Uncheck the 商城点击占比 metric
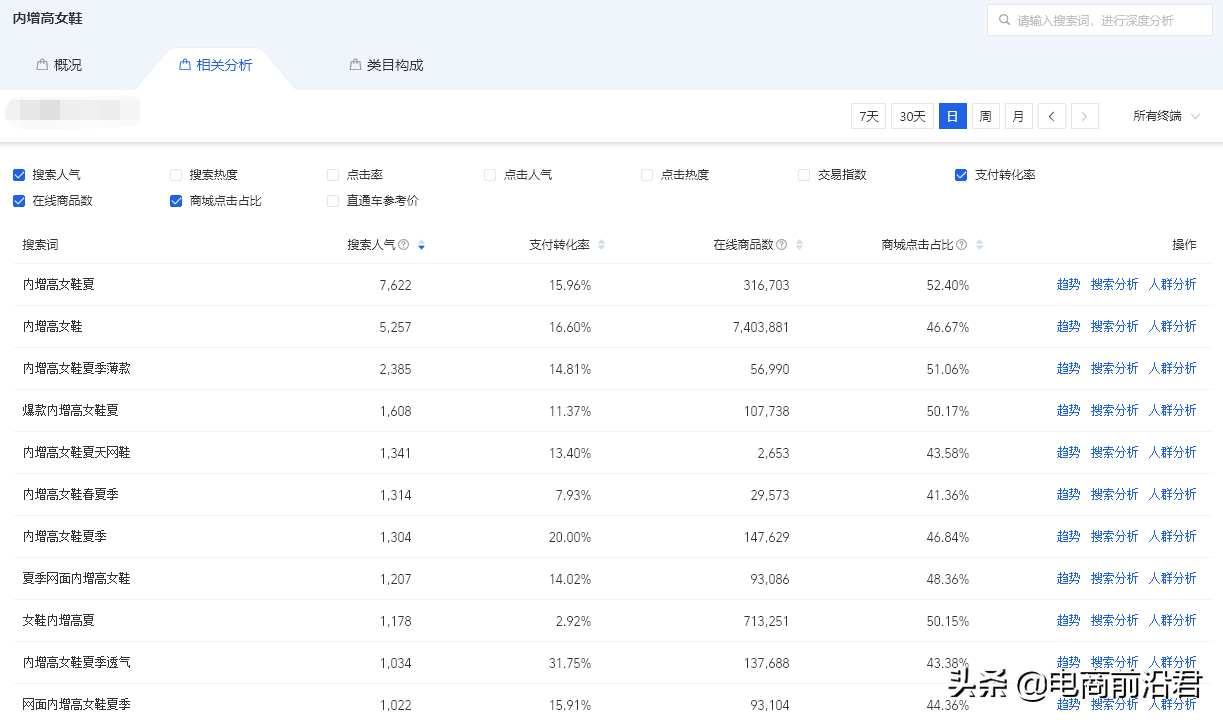This screenshot has width=1223, height=720. [175, 201]
